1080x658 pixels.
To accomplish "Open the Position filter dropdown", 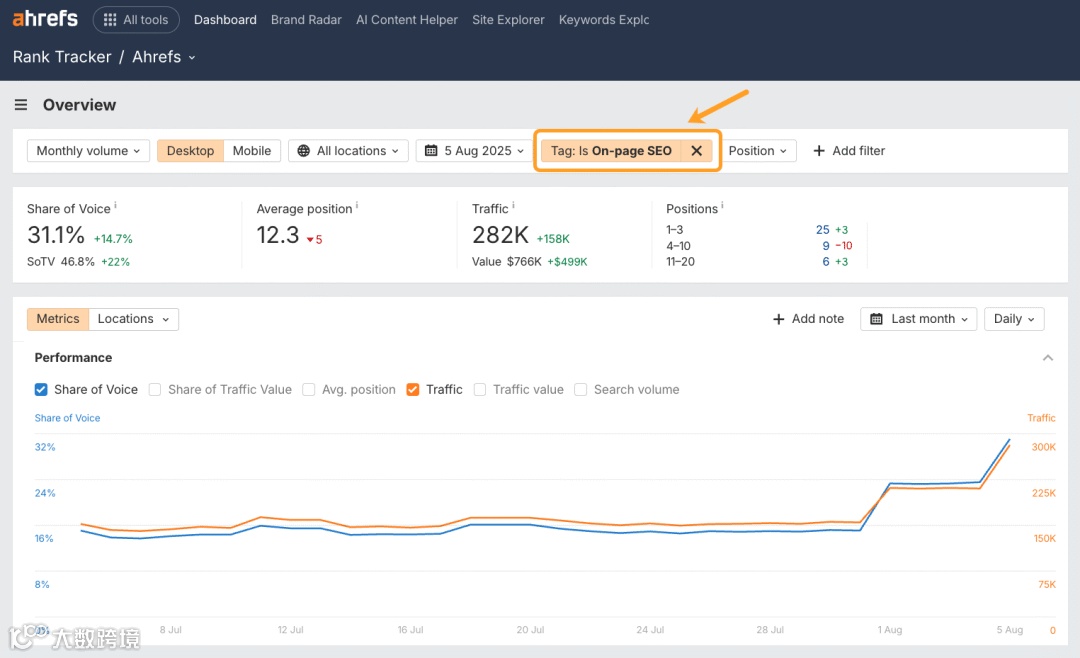I will 758,150.
